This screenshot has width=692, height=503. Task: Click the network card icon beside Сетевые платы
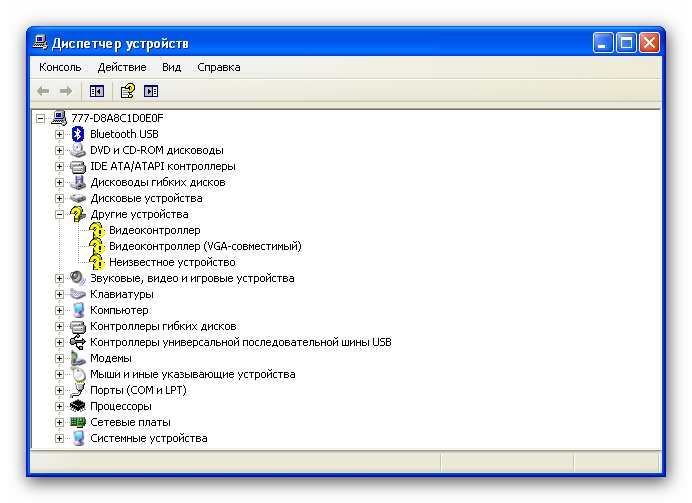pyautogui.click(x=78, y=422)
